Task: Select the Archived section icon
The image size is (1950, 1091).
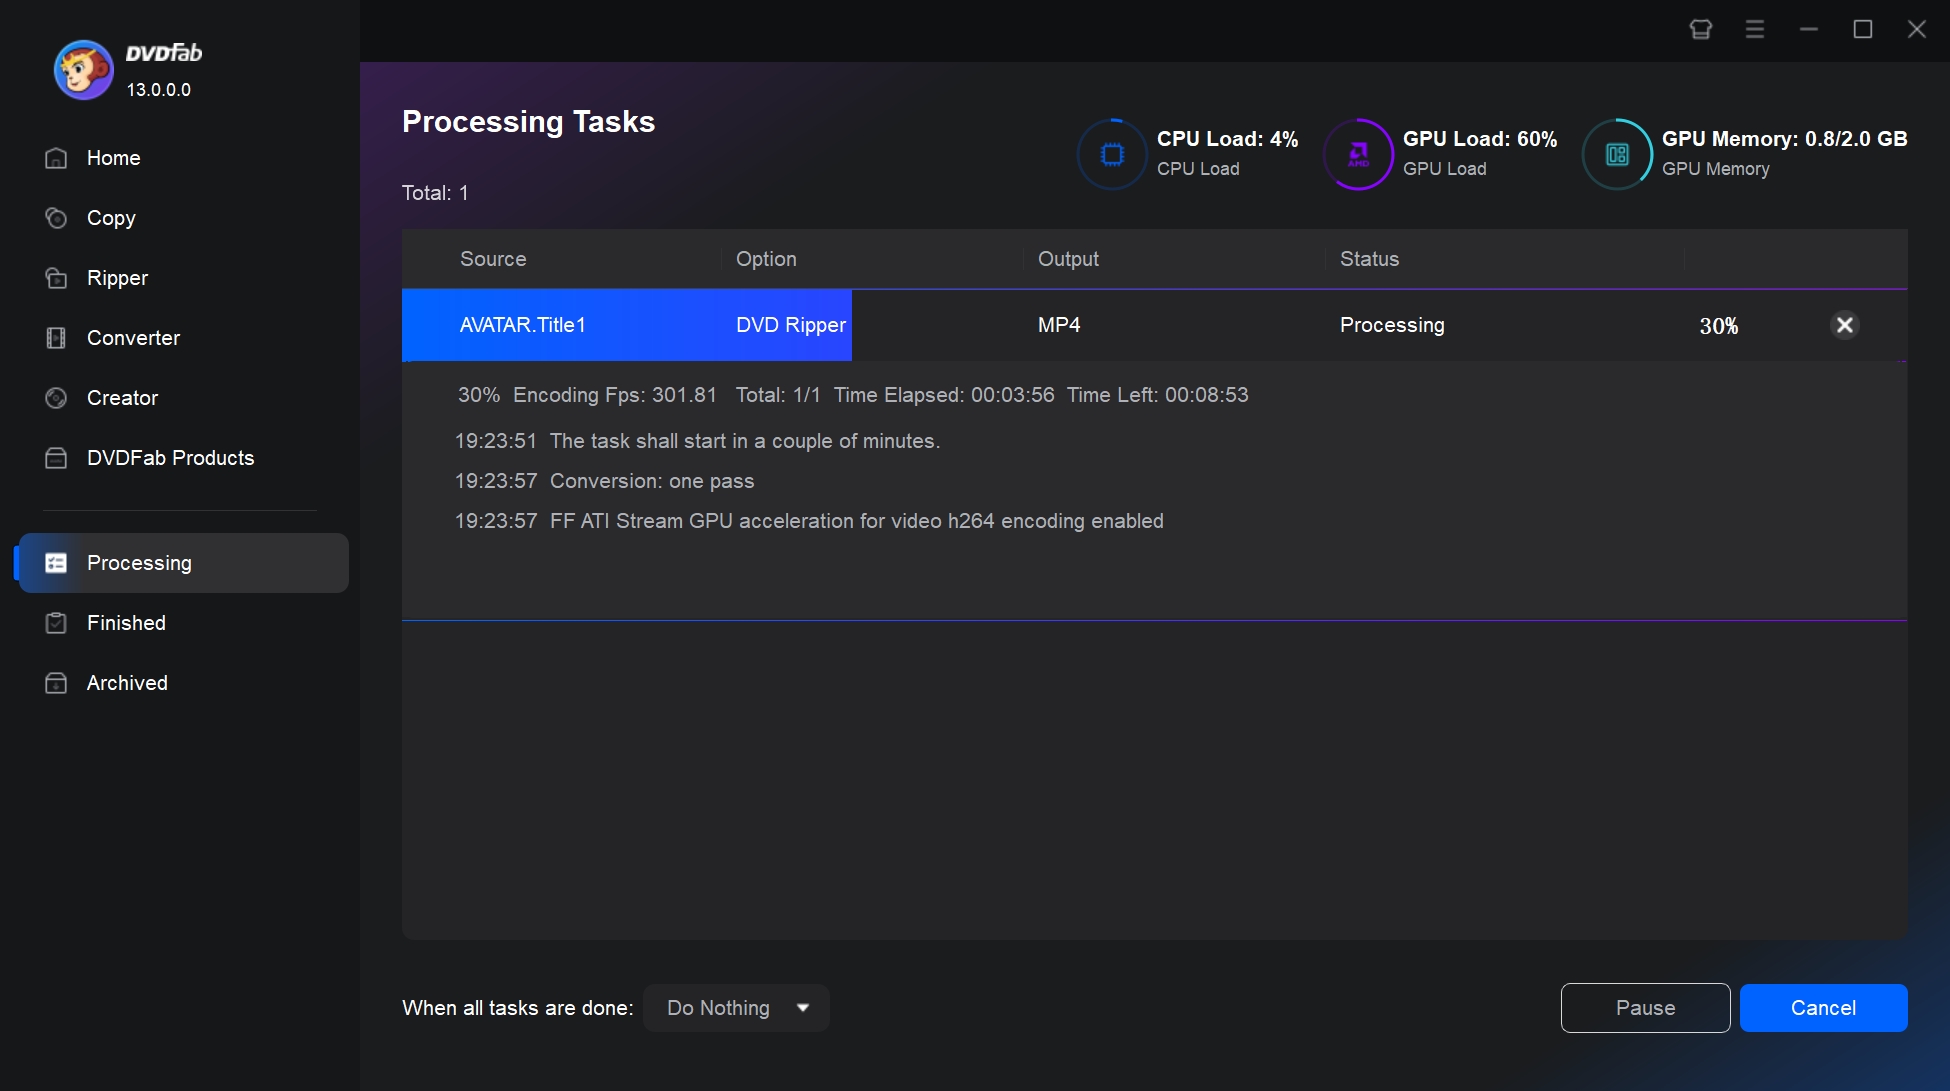Action: pos(54,683)
